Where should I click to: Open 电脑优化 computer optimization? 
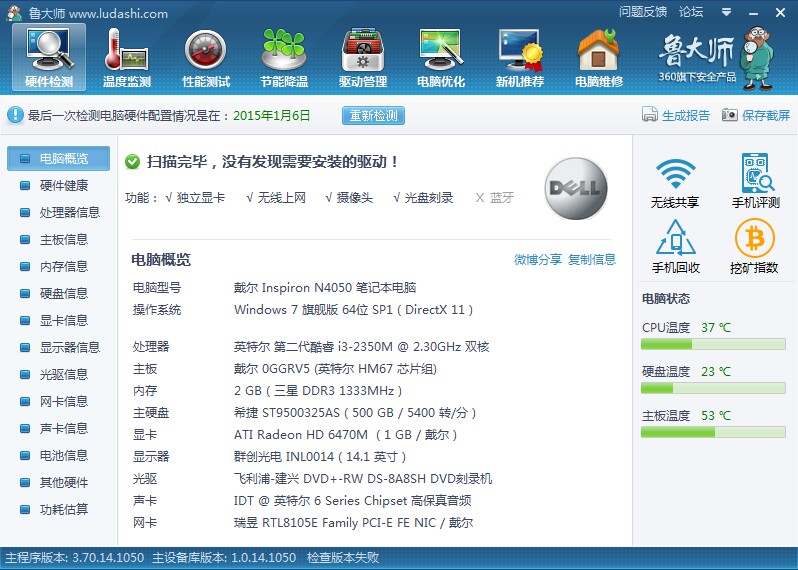point(441,57)
